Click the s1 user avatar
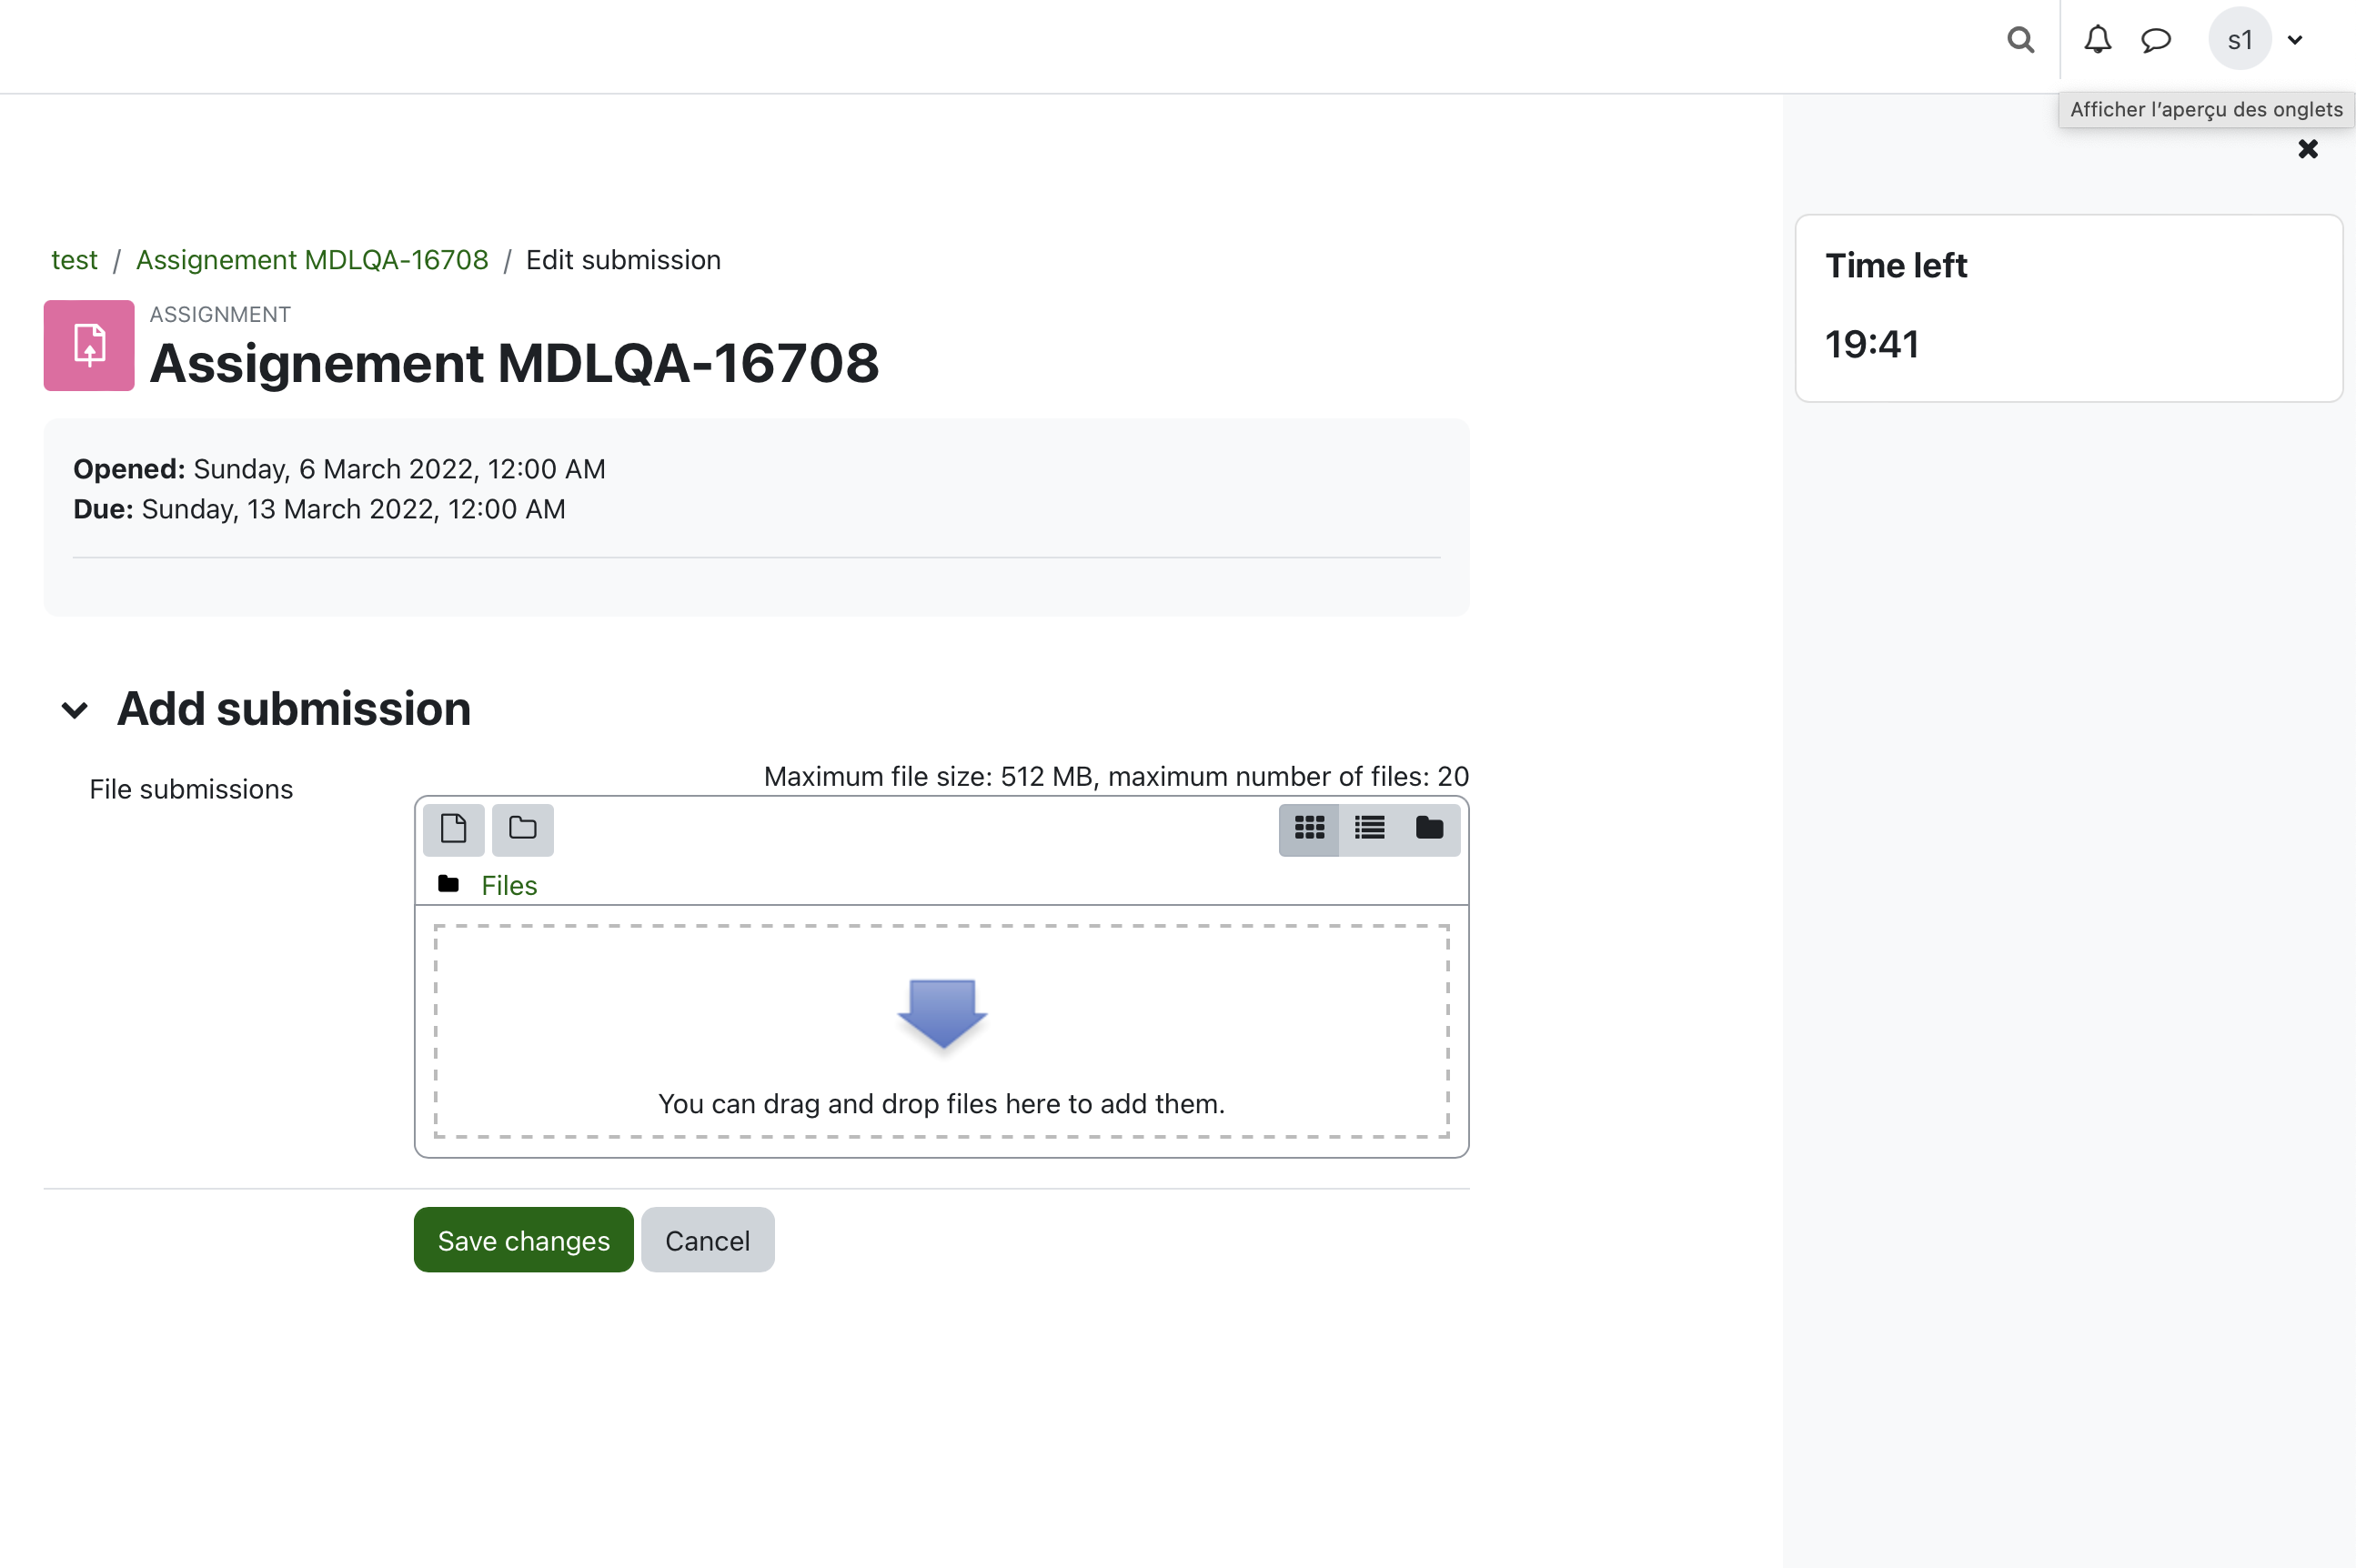Screen dimensions: 2356x1568 (2239, 40)
